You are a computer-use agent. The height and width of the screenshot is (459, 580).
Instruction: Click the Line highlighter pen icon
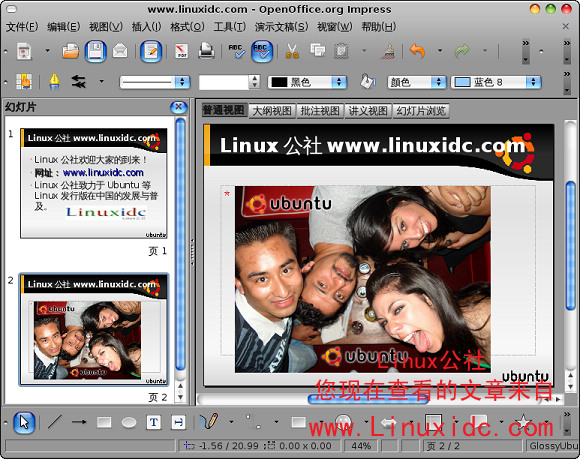click(x=54, y=82)
